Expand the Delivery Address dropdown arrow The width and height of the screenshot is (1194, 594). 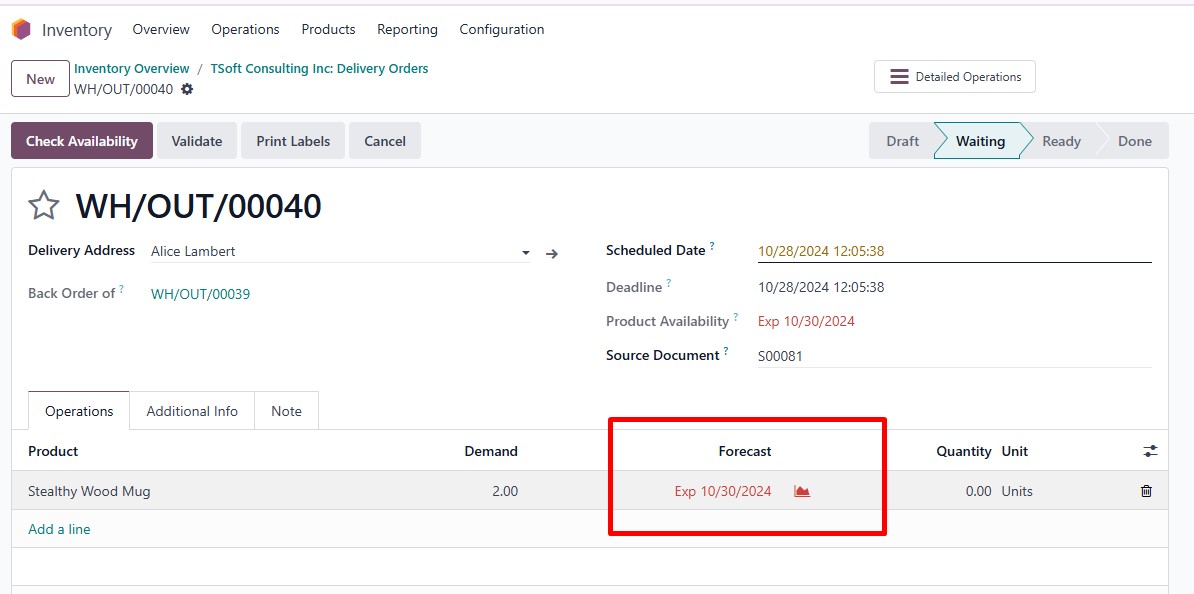[525, 253]
